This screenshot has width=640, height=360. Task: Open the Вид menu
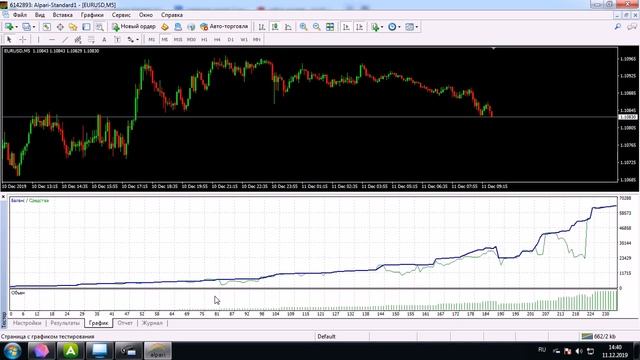point(40,15)
